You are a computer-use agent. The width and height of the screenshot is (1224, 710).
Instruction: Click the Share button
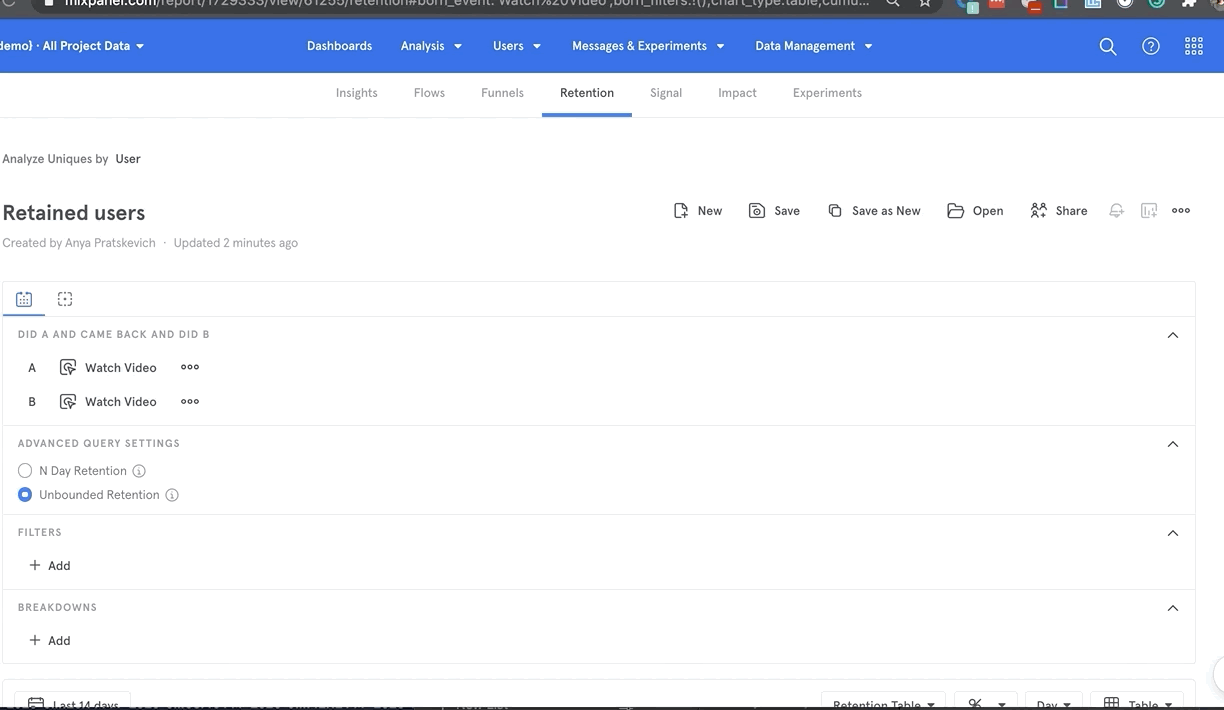(1059, 211)
